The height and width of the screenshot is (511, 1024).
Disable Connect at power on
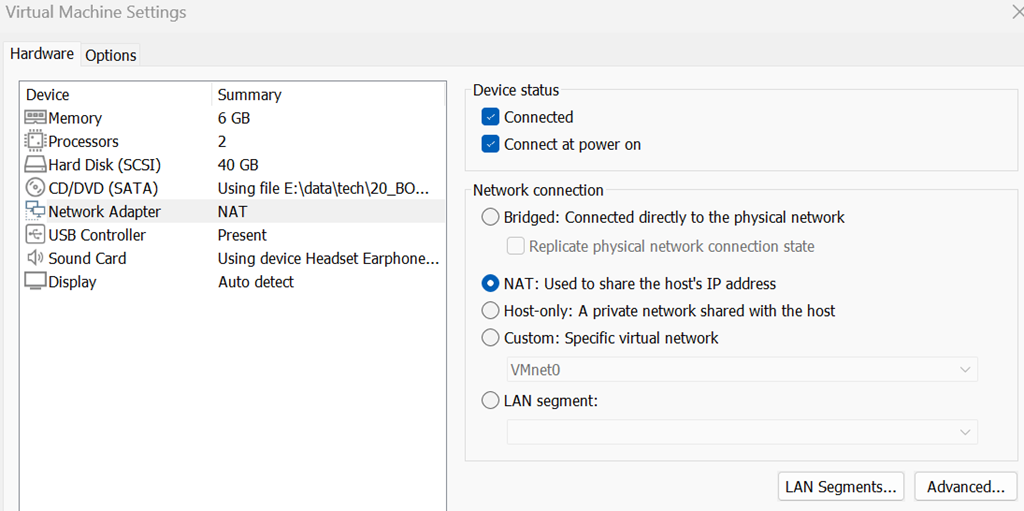coord(490,144)
